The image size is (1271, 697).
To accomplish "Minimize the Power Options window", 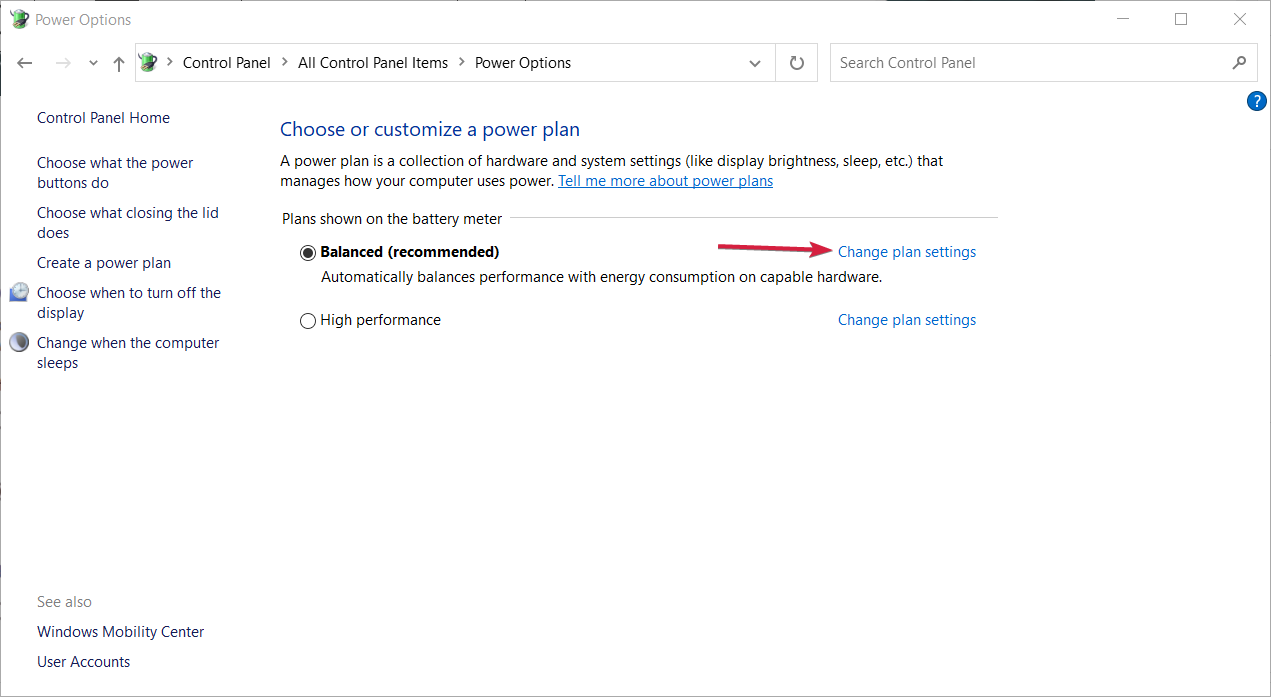I will [1125, 19].
